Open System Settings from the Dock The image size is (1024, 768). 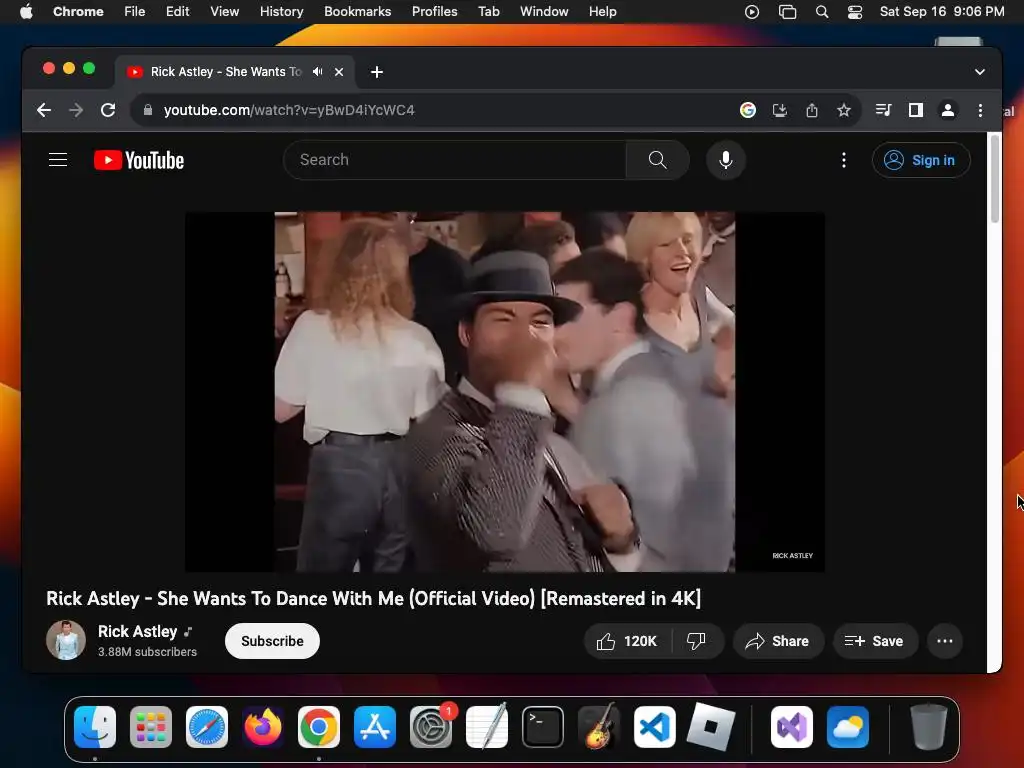(x=431, y=727)
